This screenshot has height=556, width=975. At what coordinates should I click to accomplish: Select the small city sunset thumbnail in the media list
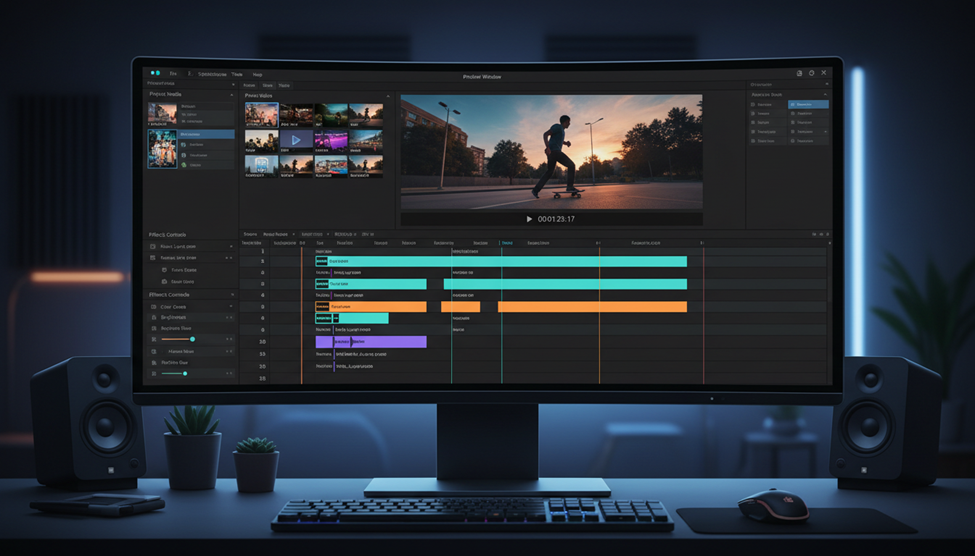click(162, 114)
